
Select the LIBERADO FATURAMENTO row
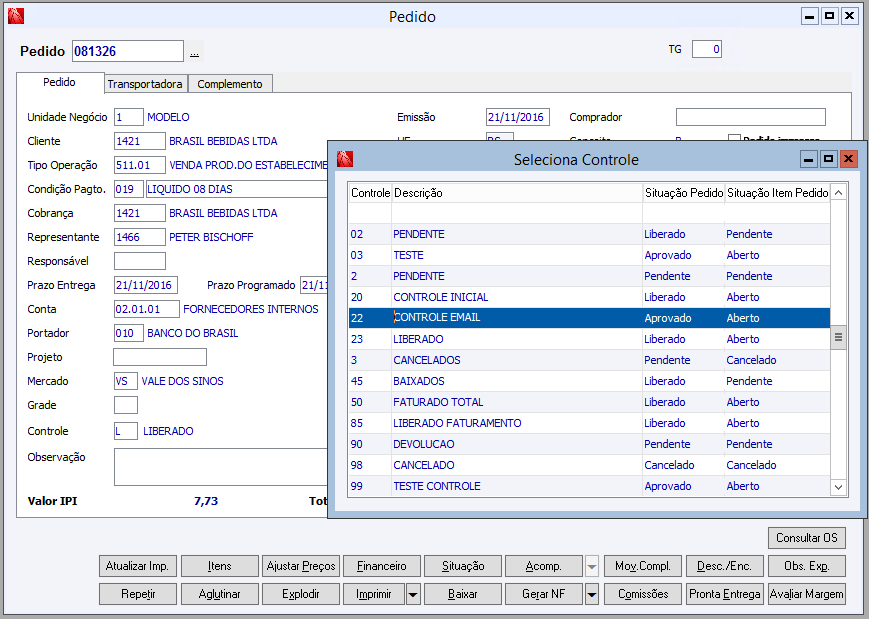pyautogui.click(x=456, y=423)
